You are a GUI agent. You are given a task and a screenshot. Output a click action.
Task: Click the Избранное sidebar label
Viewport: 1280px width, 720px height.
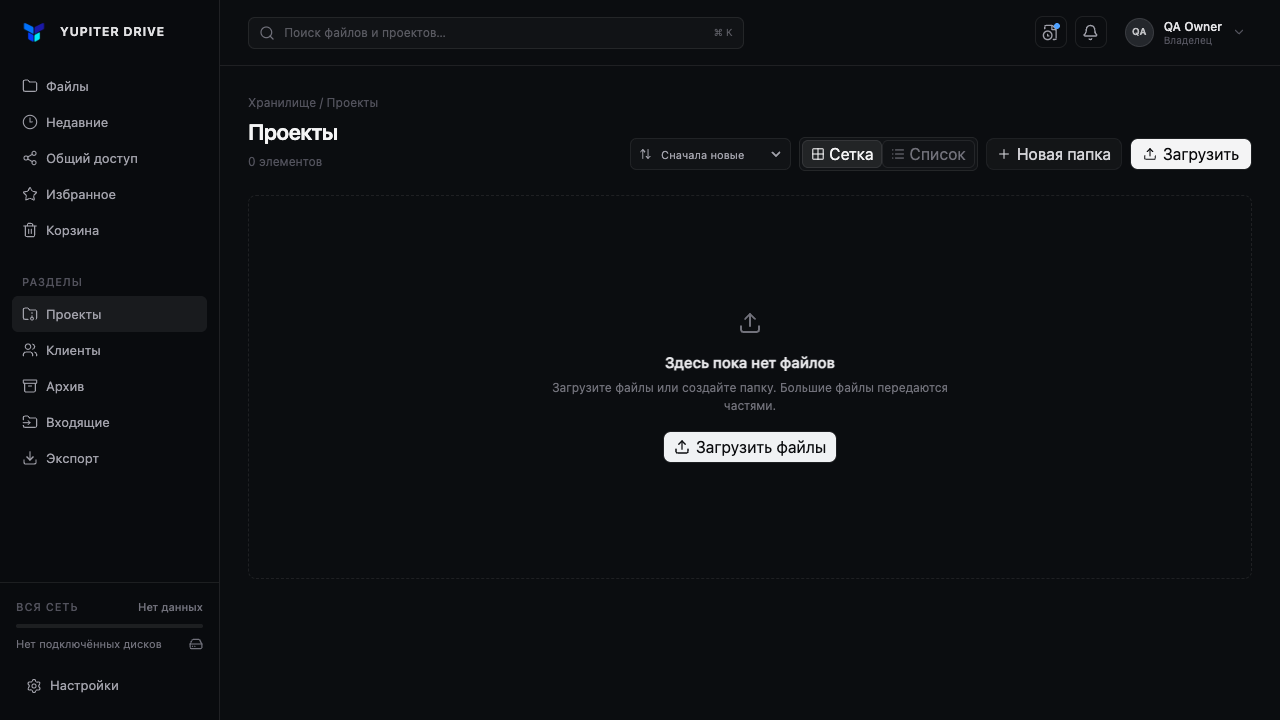point(81,194)
